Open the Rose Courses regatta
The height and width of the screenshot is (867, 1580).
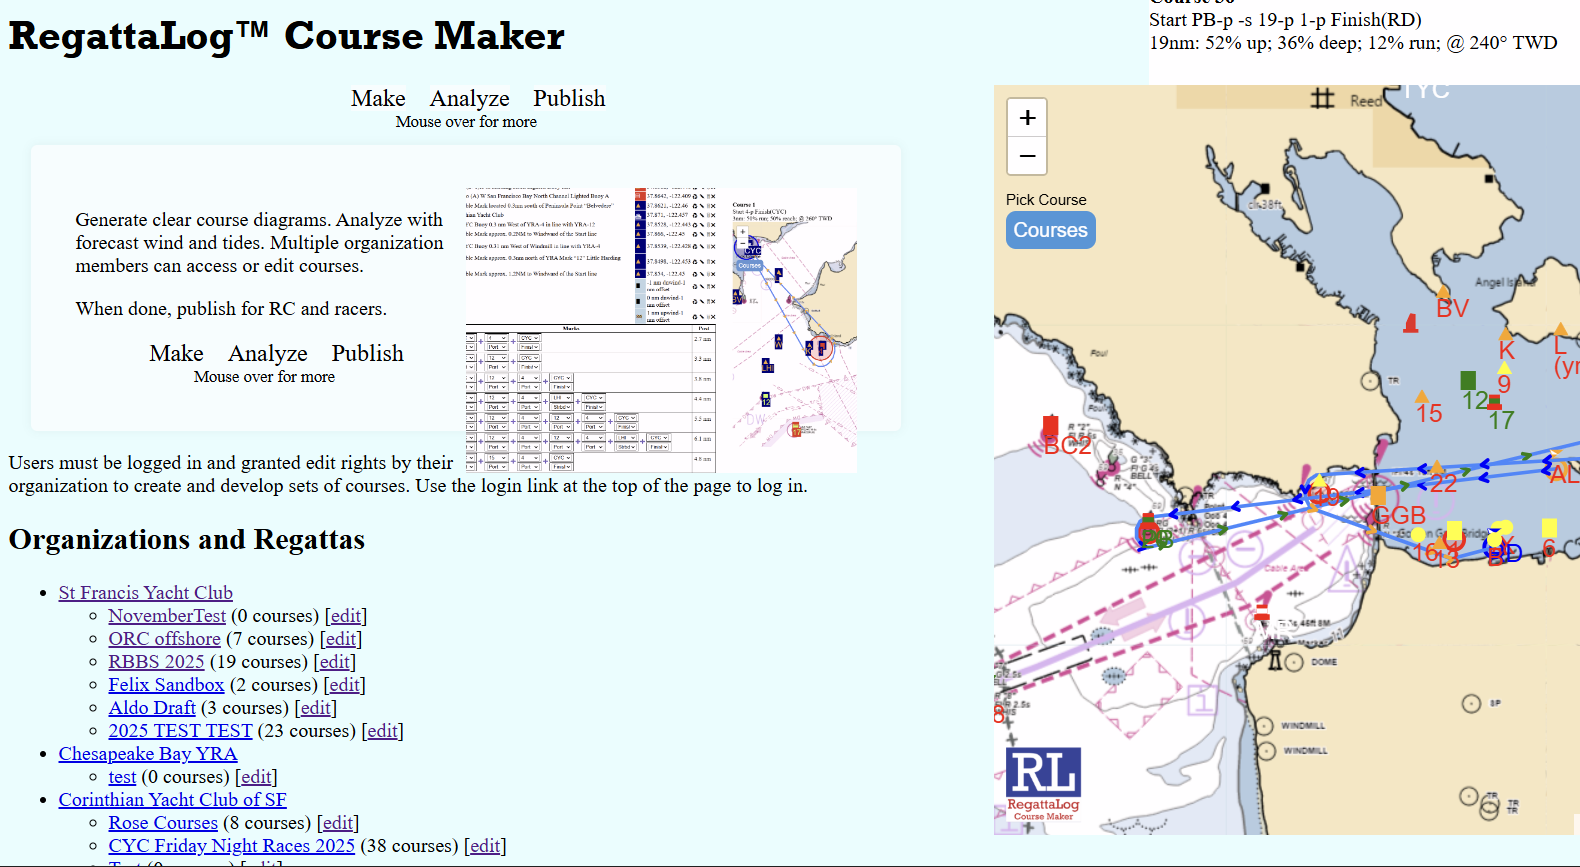164,823
